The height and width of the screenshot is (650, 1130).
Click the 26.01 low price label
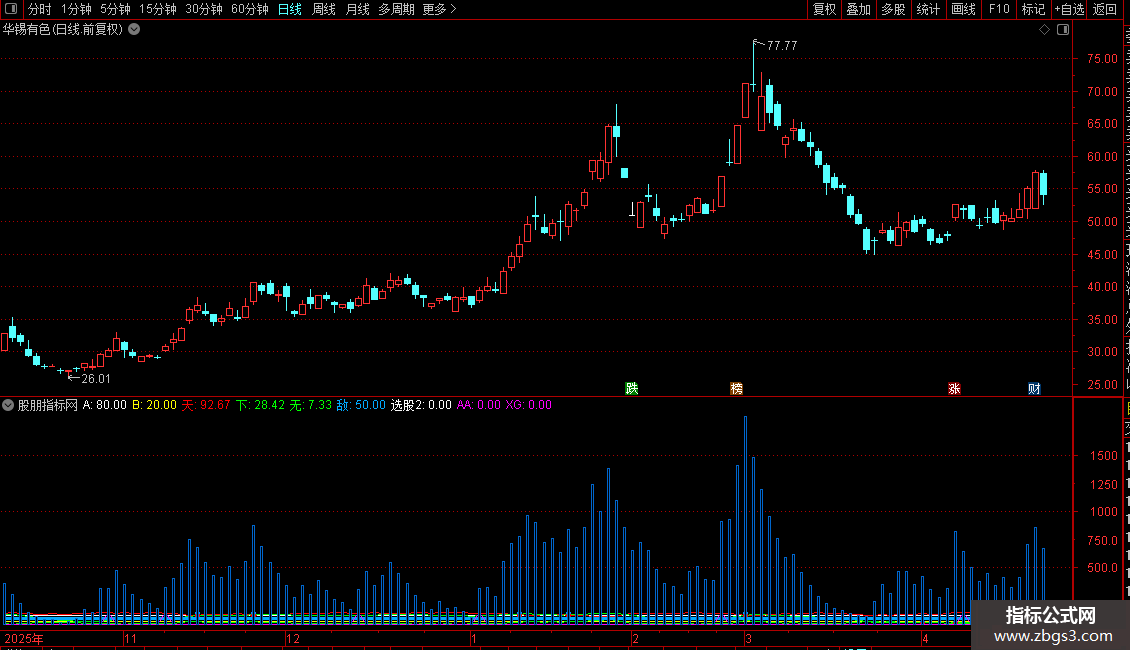click(x=96, y=379)
